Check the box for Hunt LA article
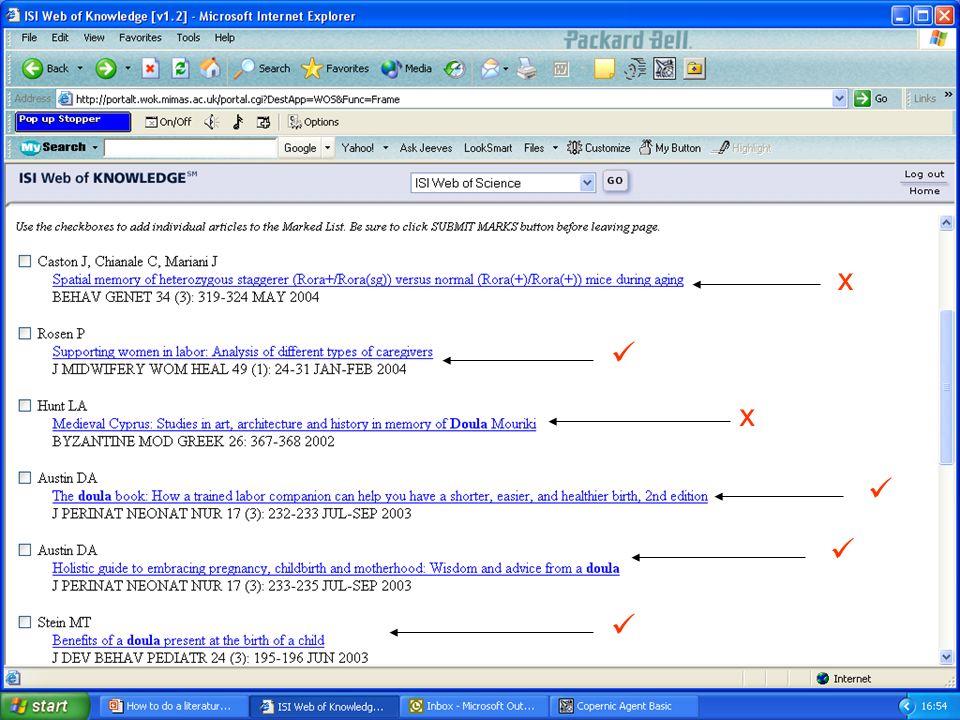This screenshot has height=720, width=960. [24, 406]
